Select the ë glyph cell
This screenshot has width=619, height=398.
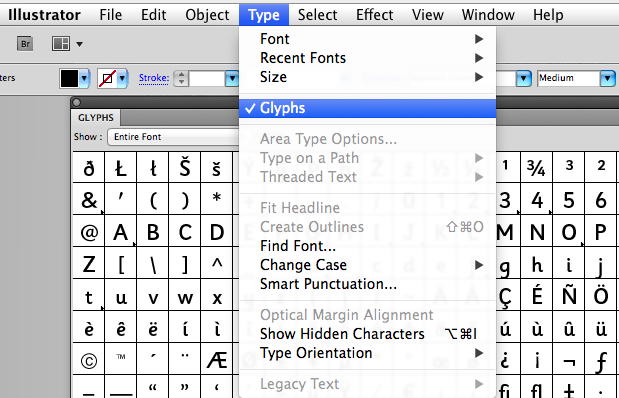(153, 327)
